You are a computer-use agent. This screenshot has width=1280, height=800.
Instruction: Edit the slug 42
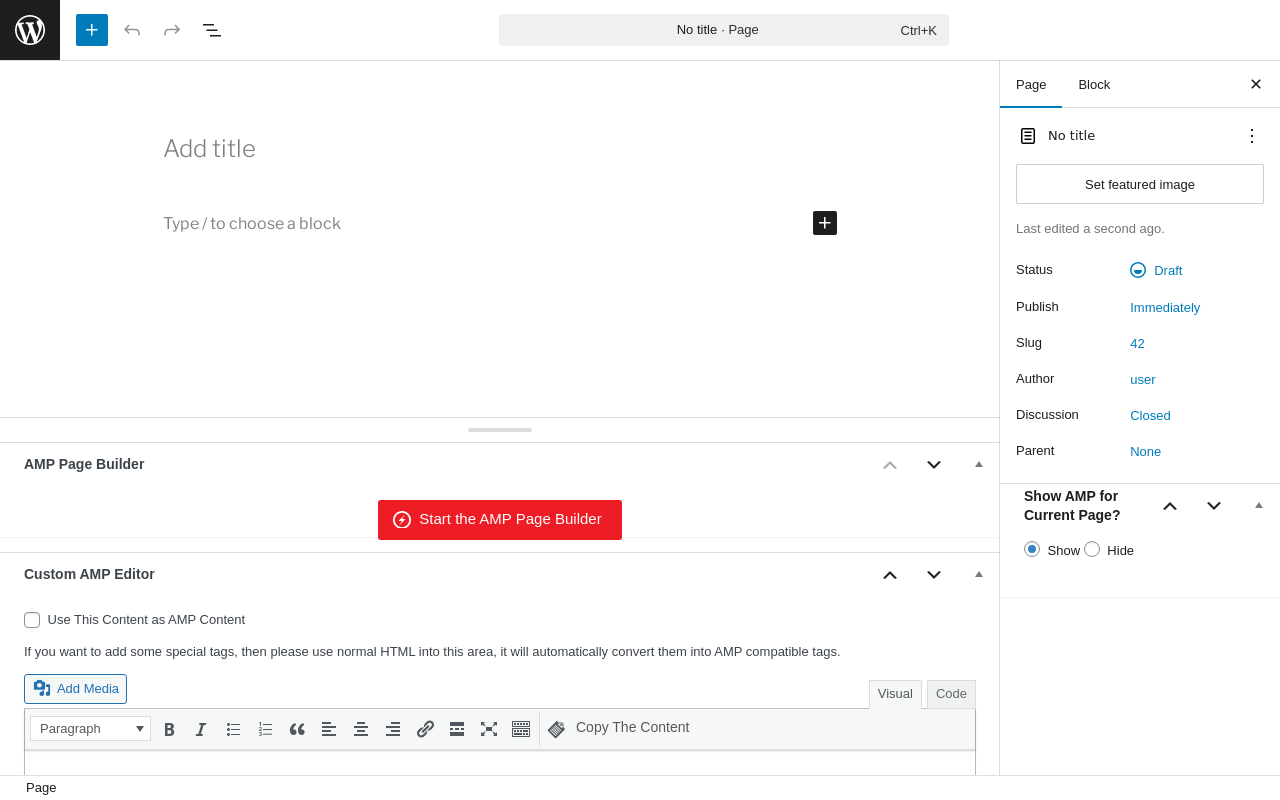[x=1137, y=343]
